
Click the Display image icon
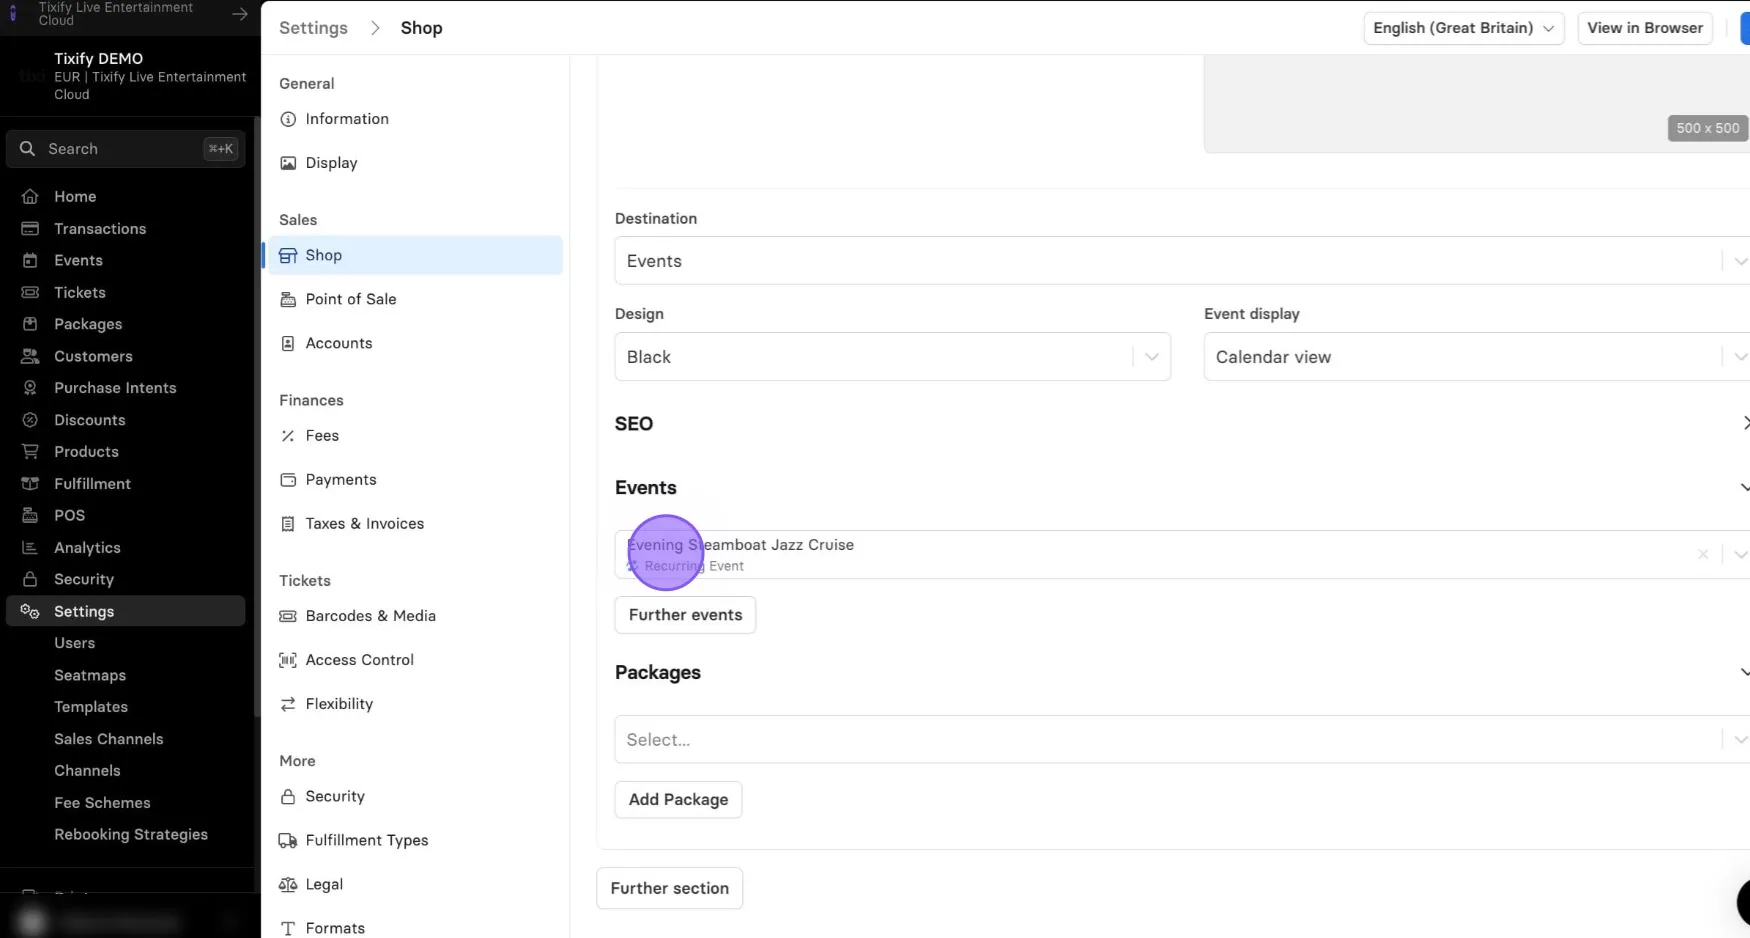click(x=288, y=163)
